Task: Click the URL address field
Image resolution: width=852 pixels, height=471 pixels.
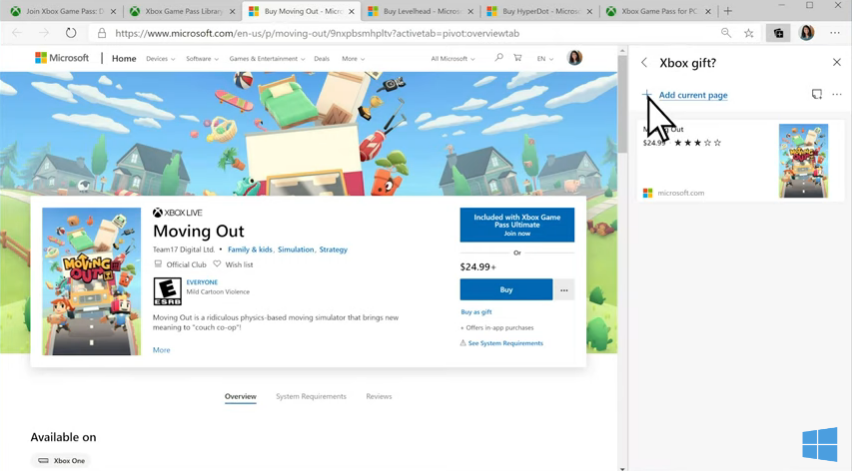Action: point(402,33)
